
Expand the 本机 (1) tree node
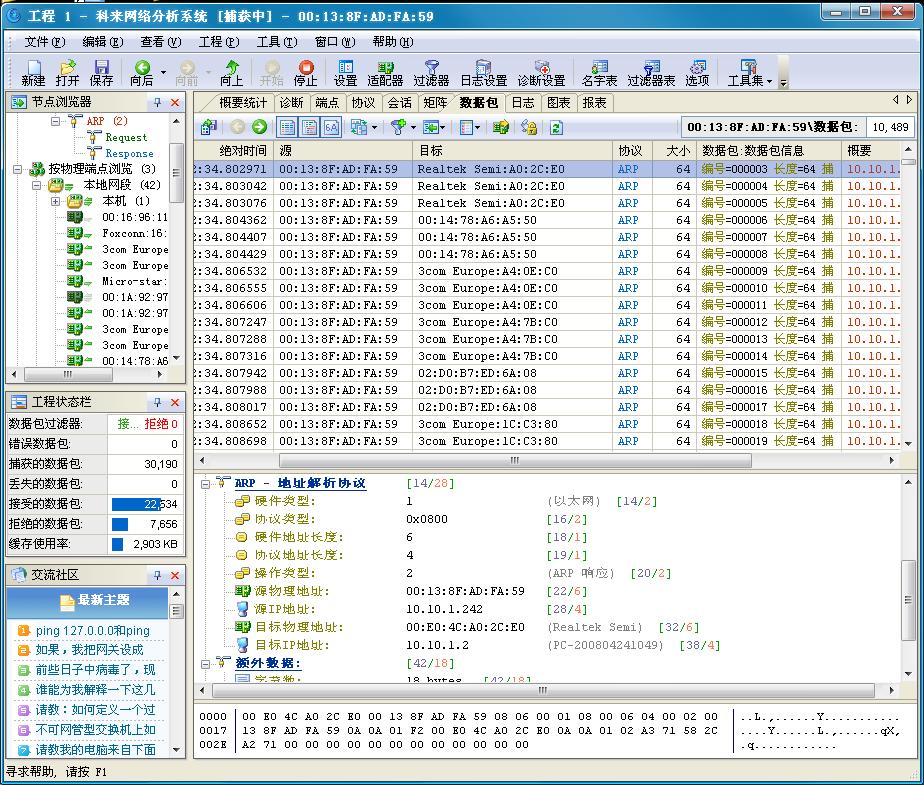[56, 201]
